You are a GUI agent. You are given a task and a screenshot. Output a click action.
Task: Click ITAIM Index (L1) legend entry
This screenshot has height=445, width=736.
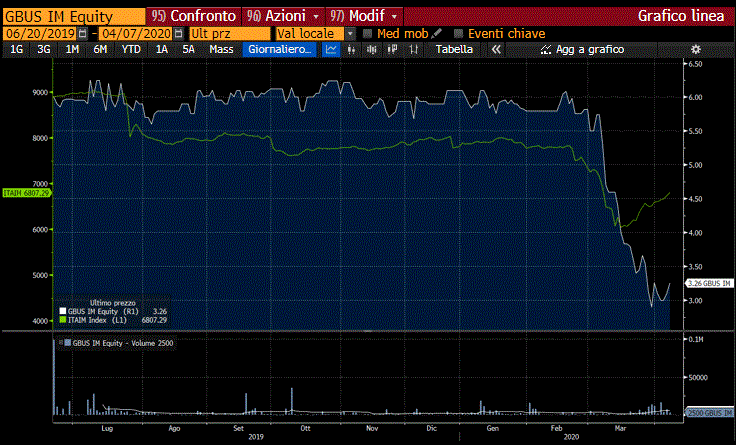[97, 320]
